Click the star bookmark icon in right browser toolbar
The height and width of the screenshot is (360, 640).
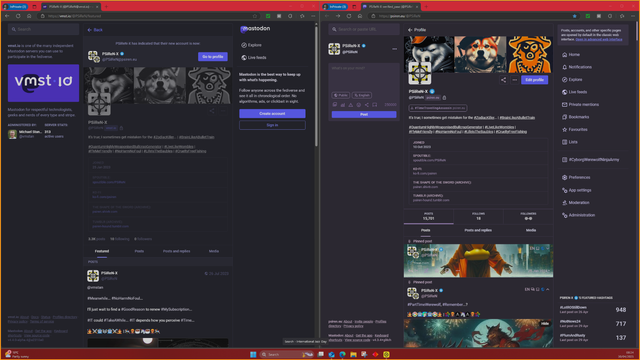[575, 16]
